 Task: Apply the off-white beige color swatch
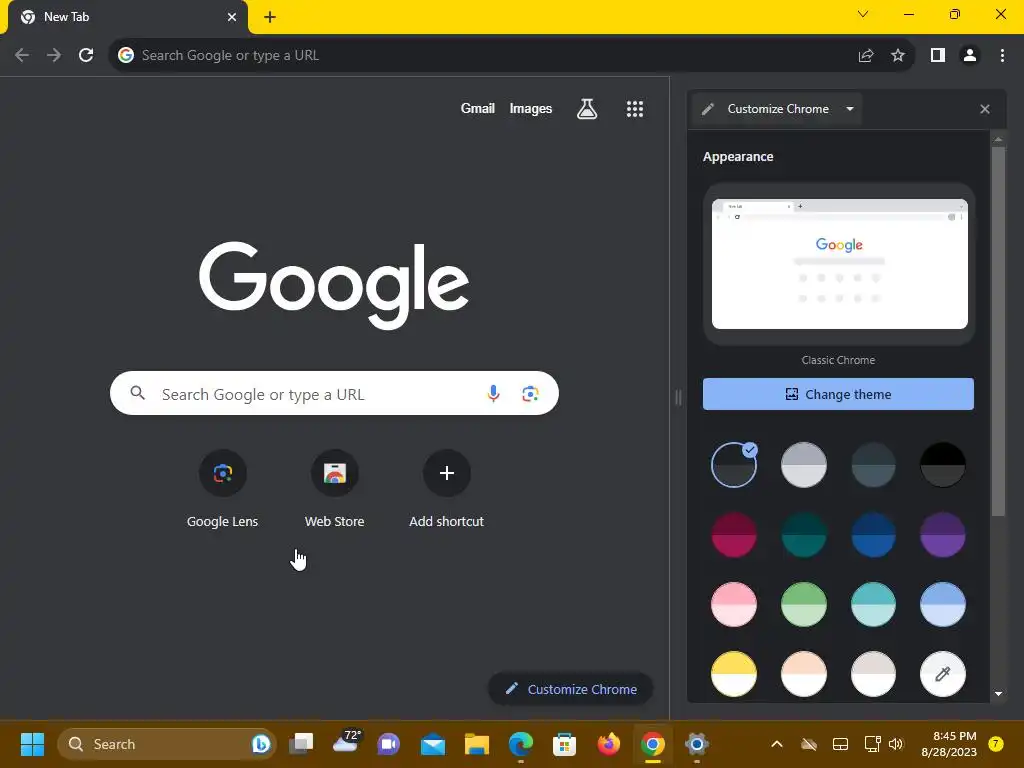click(873, 674)
